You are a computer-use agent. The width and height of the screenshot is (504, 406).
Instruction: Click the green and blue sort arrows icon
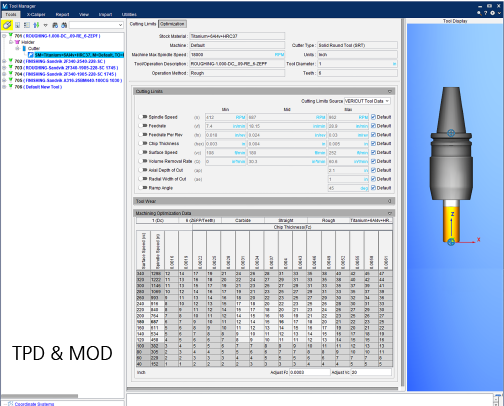tap(36, 25)
